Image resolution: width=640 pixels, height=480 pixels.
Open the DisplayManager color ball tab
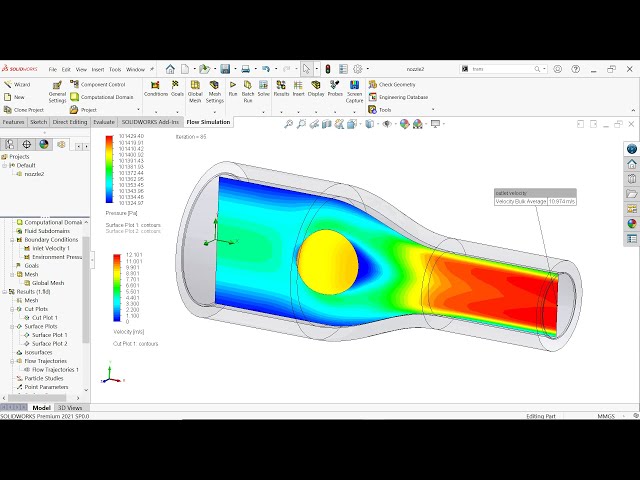[44, 144]
